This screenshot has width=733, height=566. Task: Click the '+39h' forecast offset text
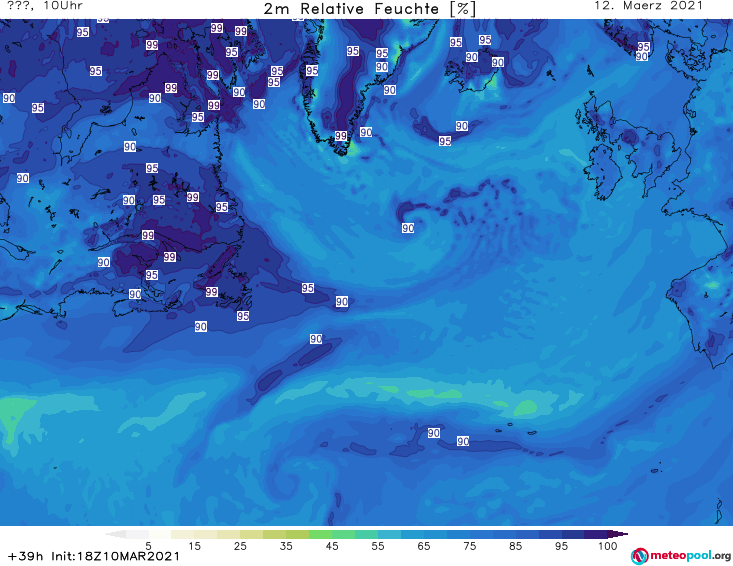click(25, 556)
